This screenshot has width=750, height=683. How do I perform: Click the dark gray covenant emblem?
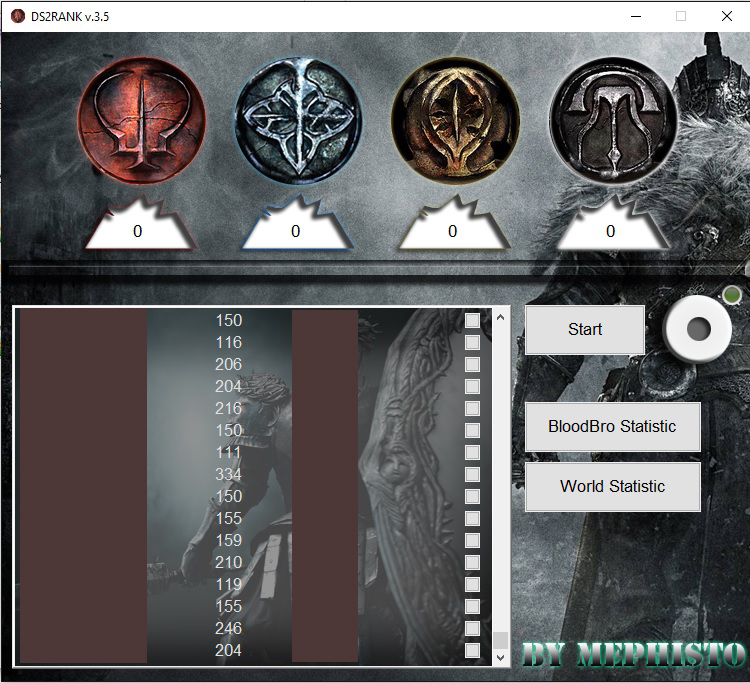pyautogui.click(x=613, y=120)
